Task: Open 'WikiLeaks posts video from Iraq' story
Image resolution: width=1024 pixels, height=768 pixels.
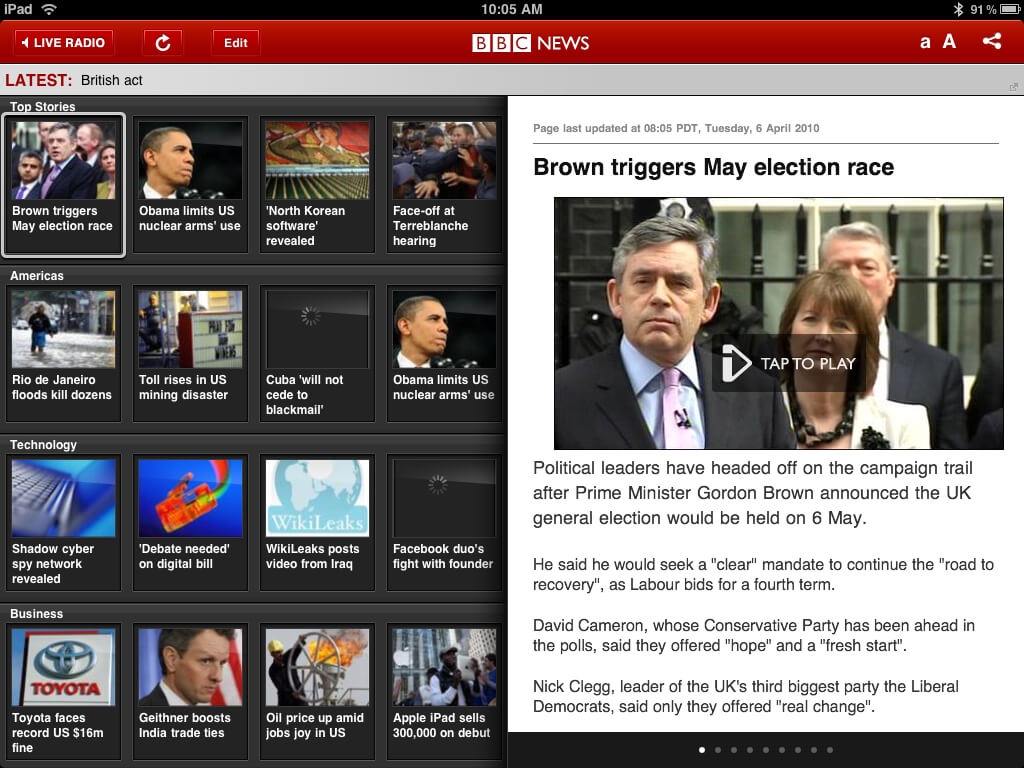Action: pyautogui.click(x=317, y=522)
